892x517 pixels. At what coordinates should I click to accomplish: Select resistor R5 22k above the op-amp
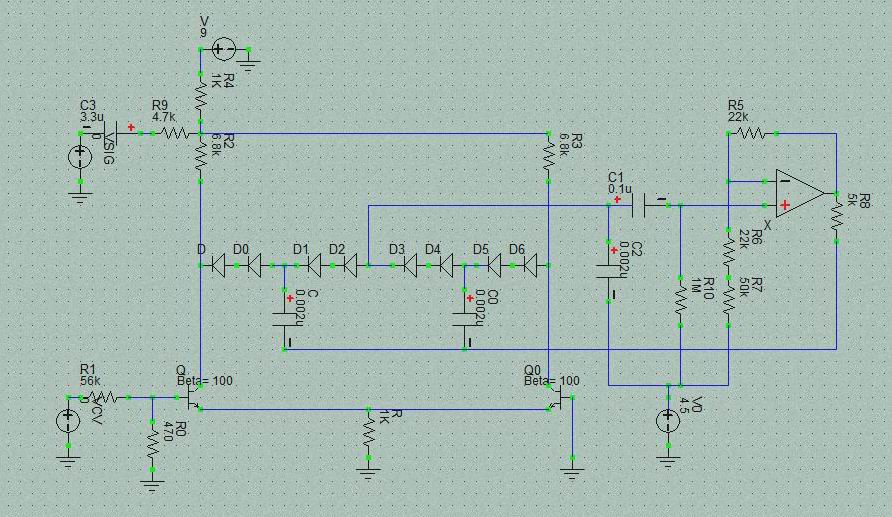coord(753,132)
